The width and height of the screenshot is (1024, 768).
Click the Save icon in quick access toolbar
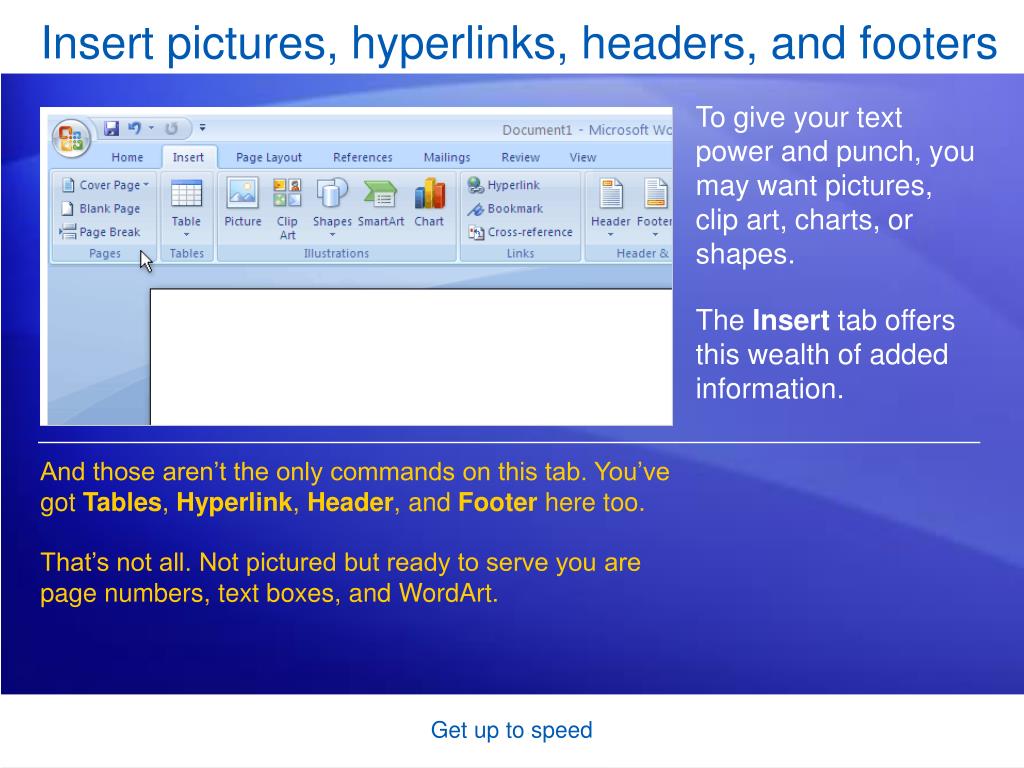(112, 128)
